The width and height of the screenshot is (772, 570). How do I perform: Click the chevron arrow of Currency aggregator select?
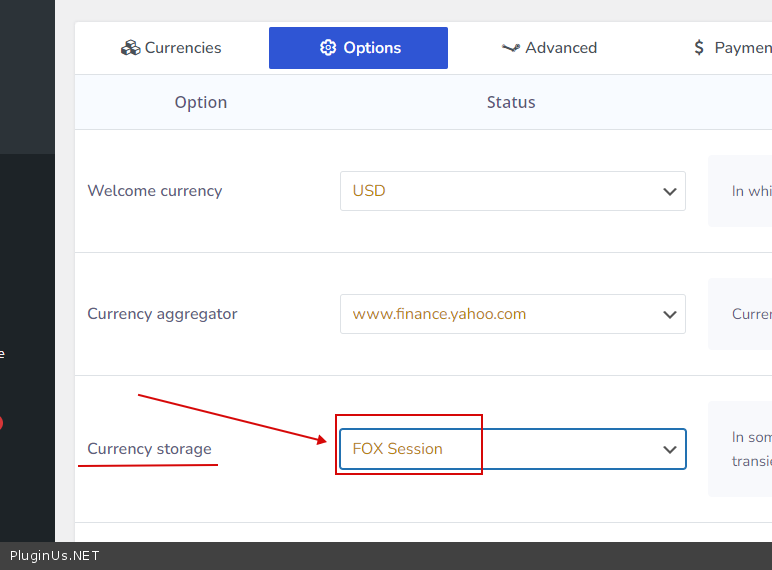coord(670,315)
